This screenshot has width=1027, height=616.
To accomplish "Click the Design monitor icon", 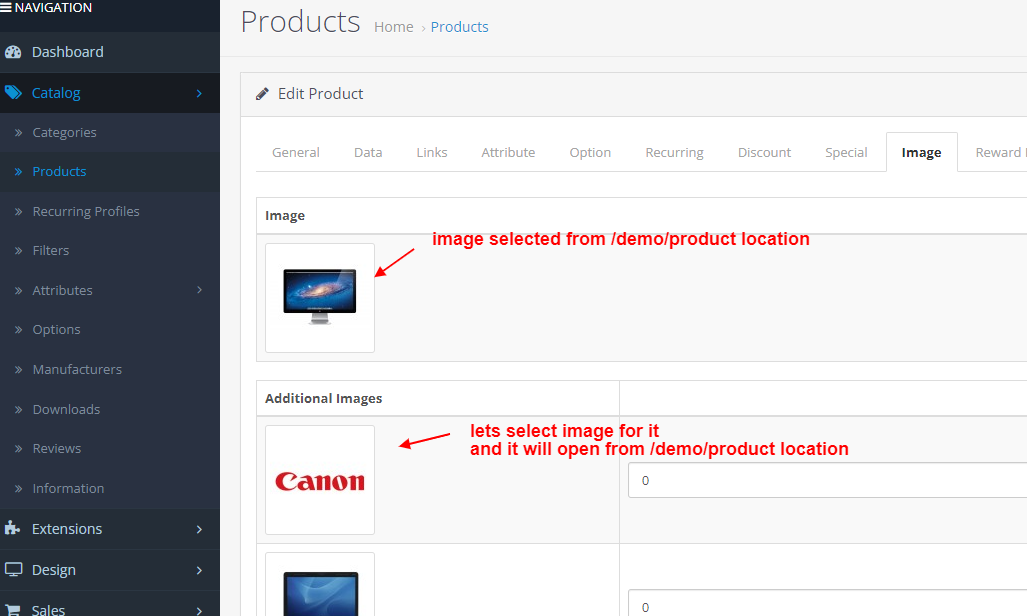I will (x=14, y=569).
